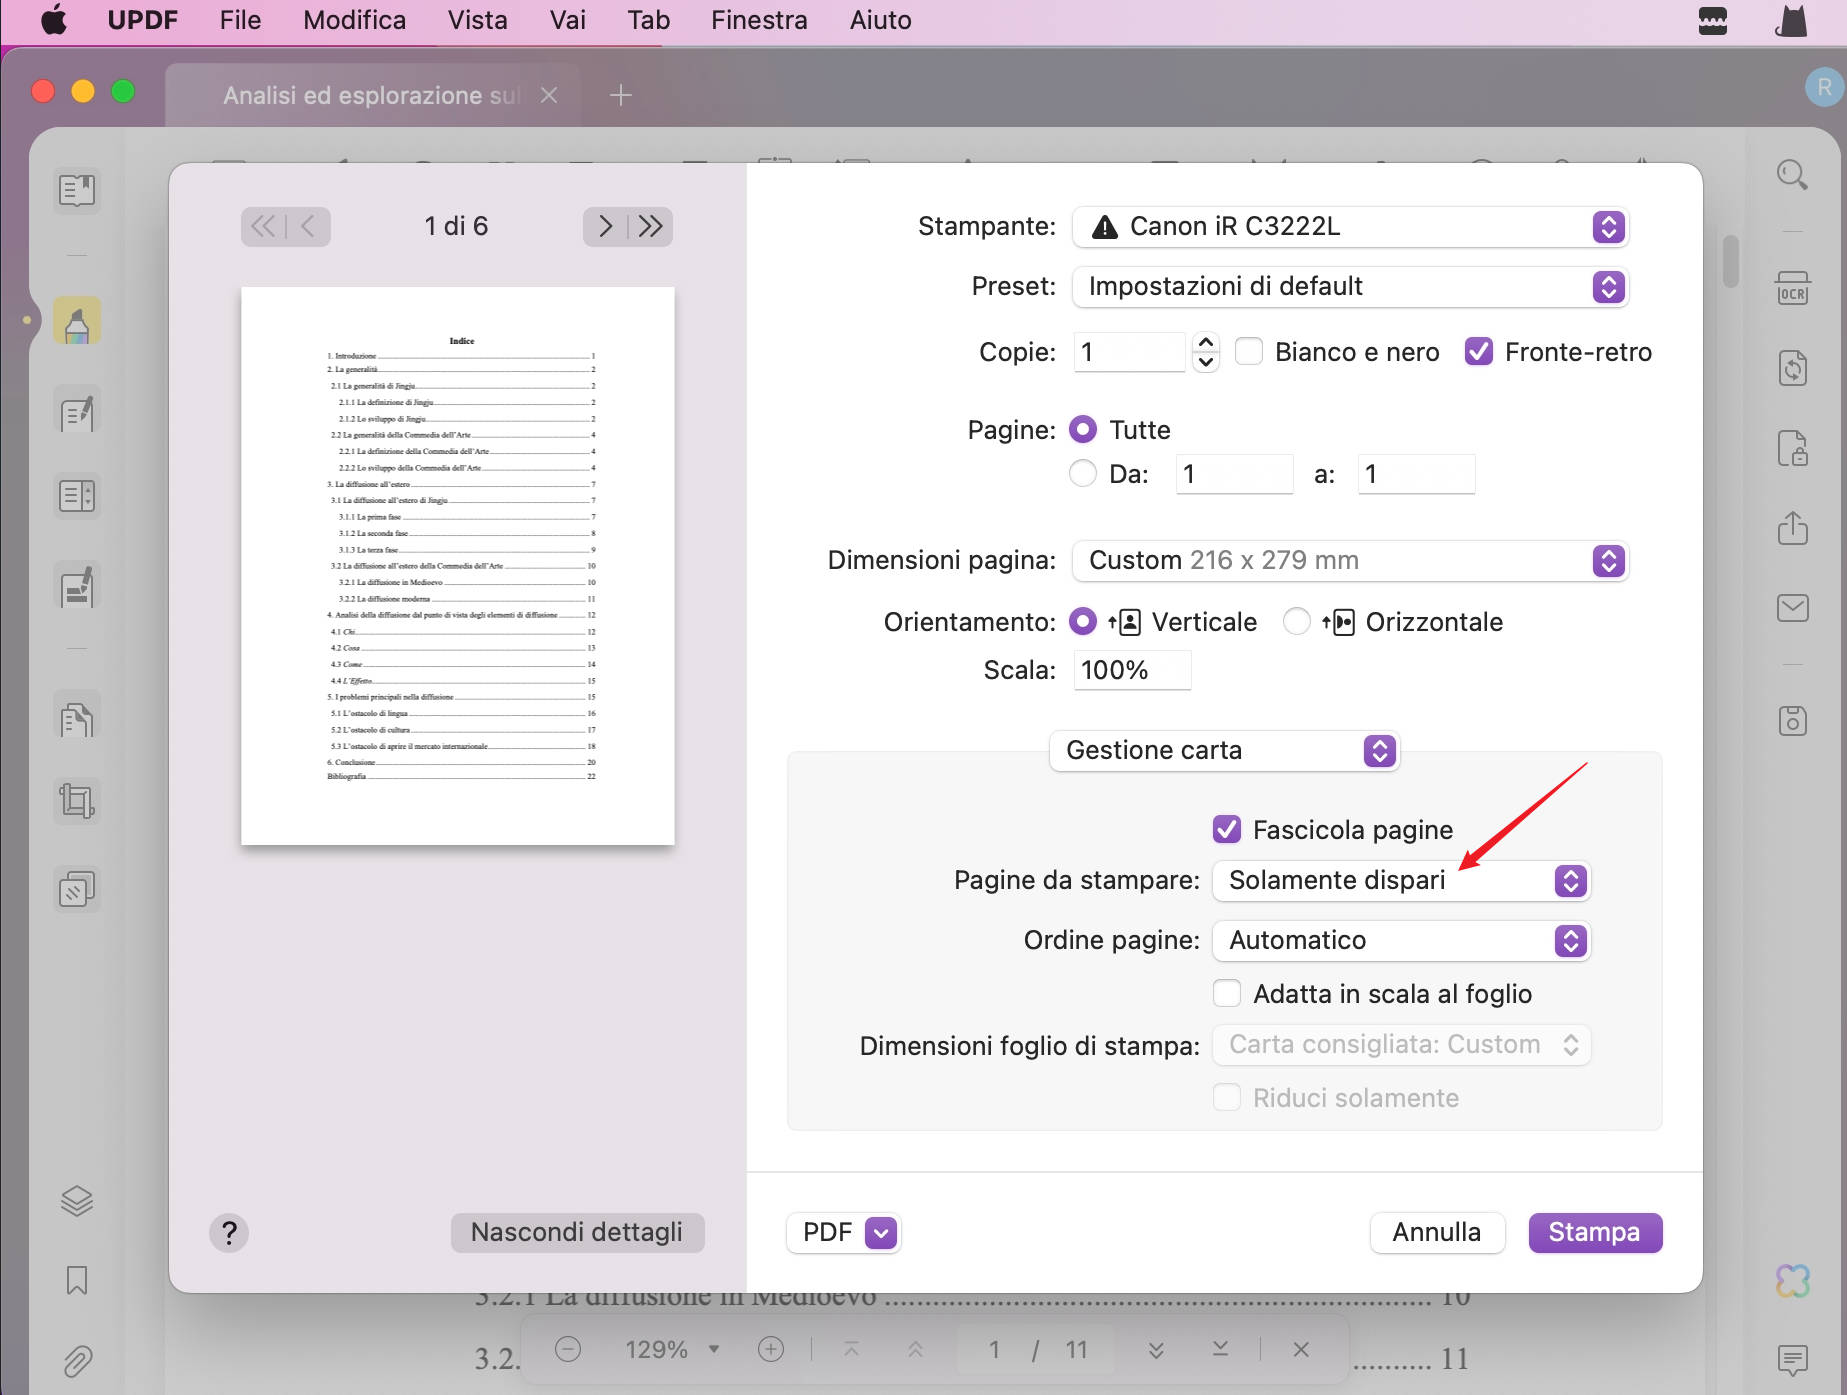Select the Comment highlighter tool
Image resolution: width=1847 pixels, height=1395 pixels.
coord(77,322)
